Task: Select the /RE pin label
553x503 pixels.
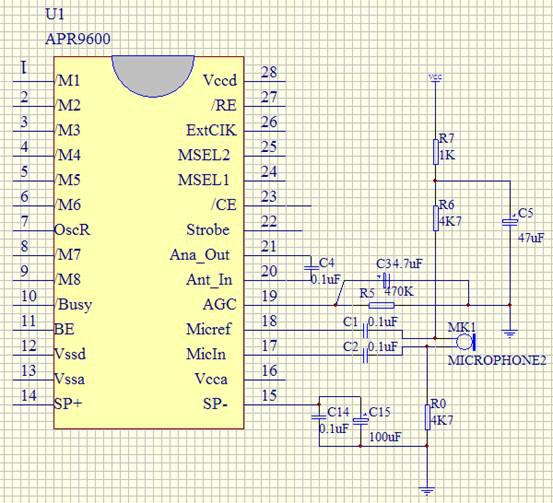Action: pos(224,105)
